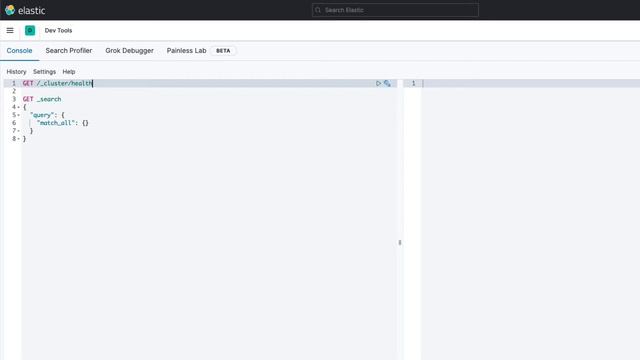
Task: Open the wrench request options icon
Action: click(x=387, y=83)
